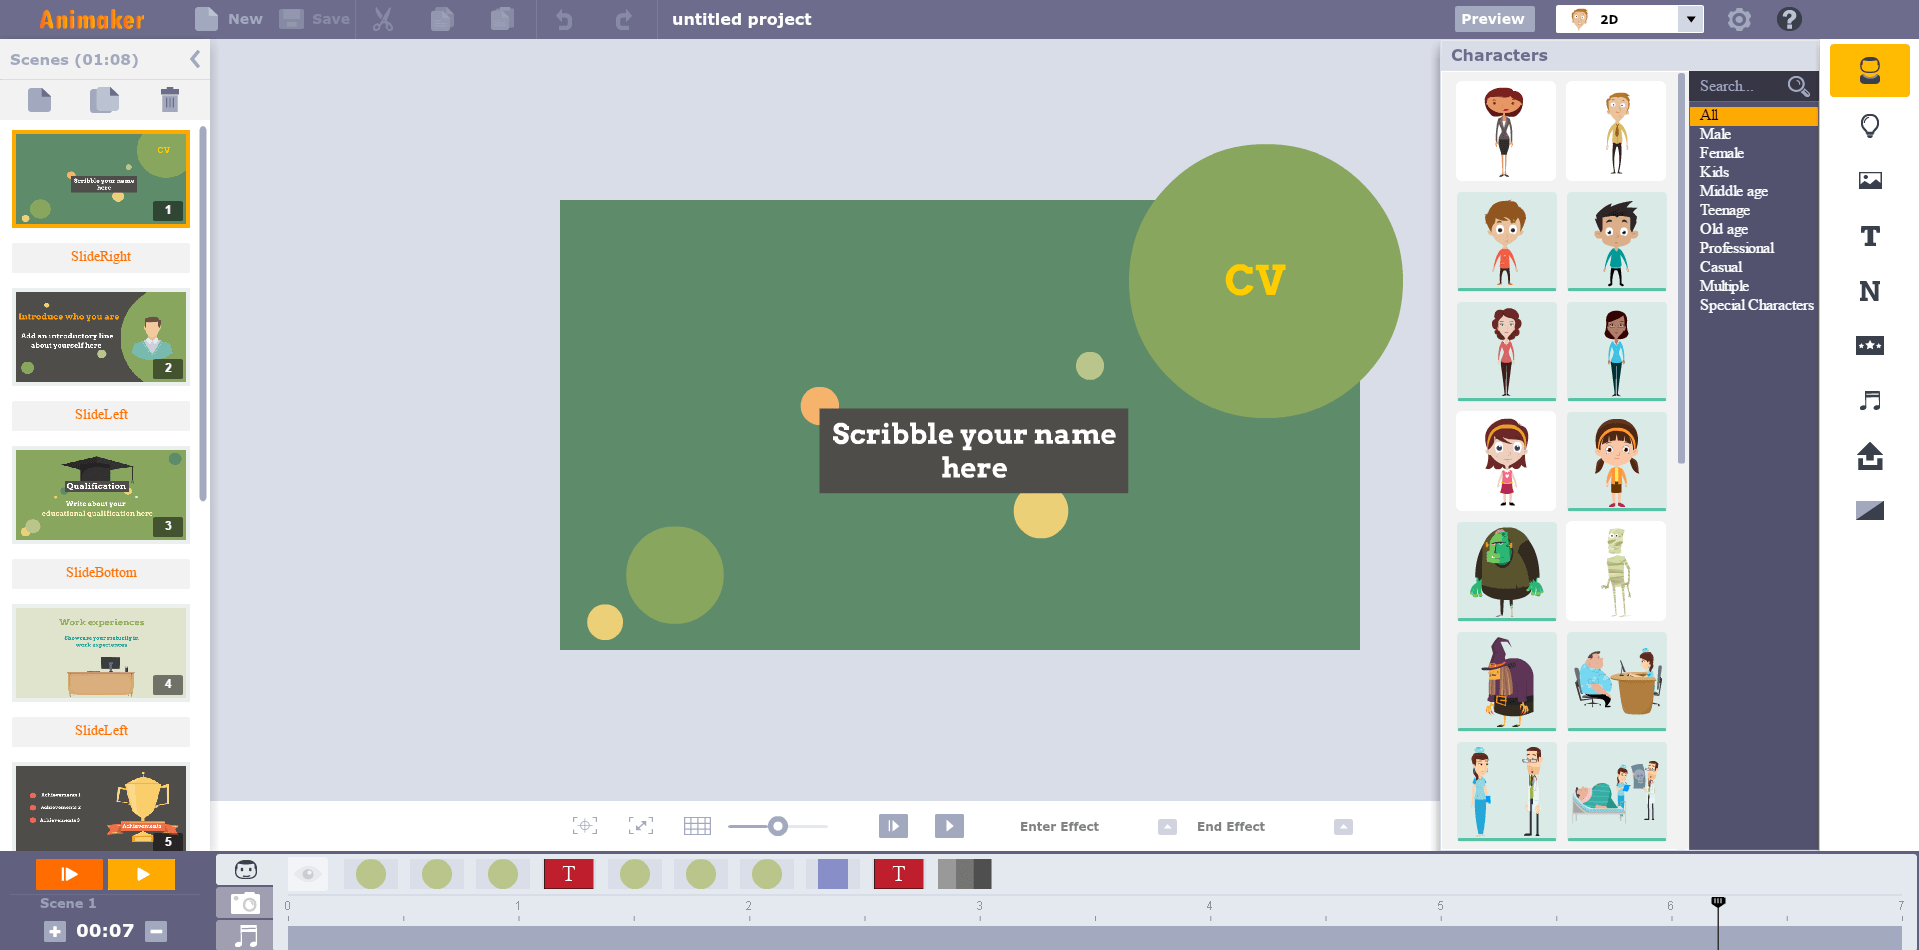Open the Characters library icon
Viewport: 1919px width, 950px height.
tap(1868, 71)
